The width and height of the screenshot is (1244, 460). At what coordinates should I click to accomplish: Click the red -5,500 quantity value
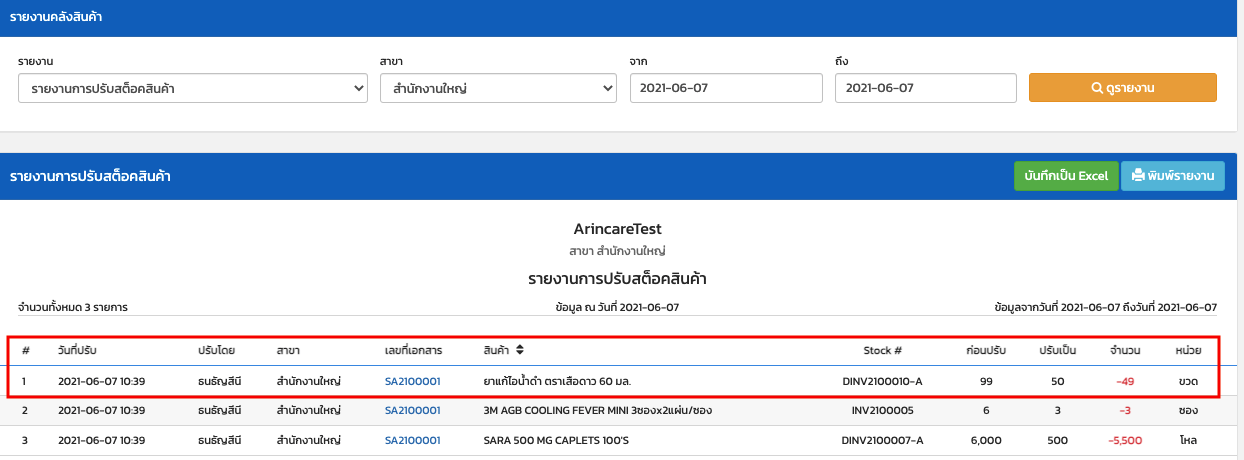pos(1125,440)
